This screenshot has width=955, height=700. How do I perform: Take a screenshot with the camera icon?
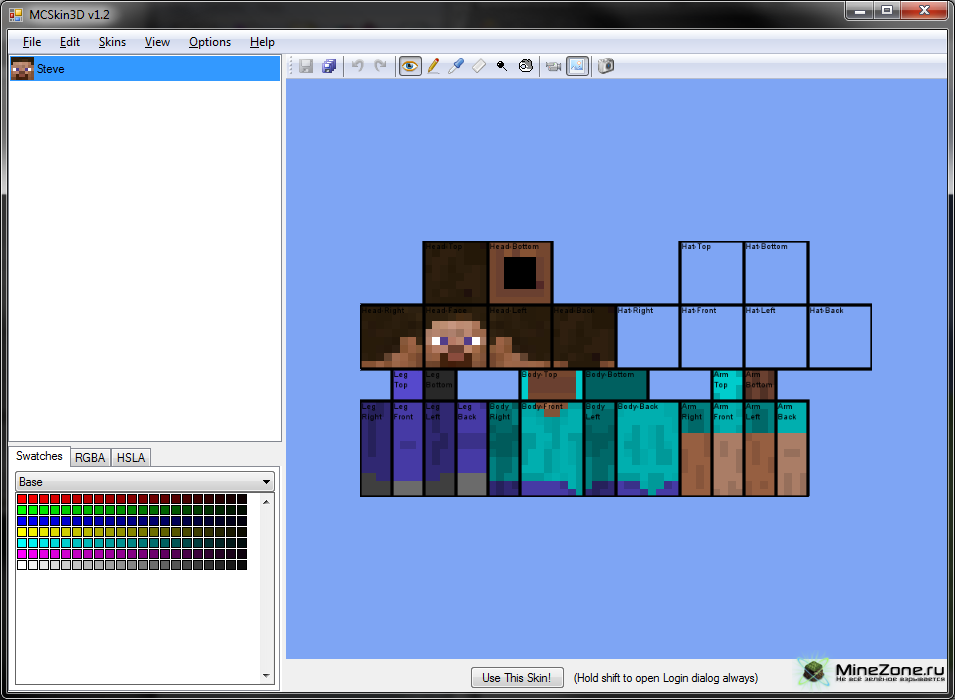605,66
